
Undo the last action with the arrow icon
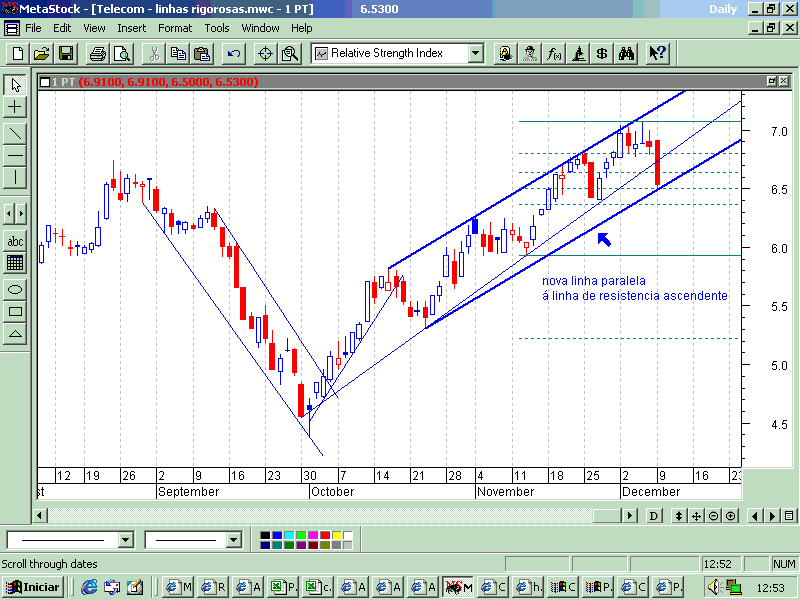234,54
